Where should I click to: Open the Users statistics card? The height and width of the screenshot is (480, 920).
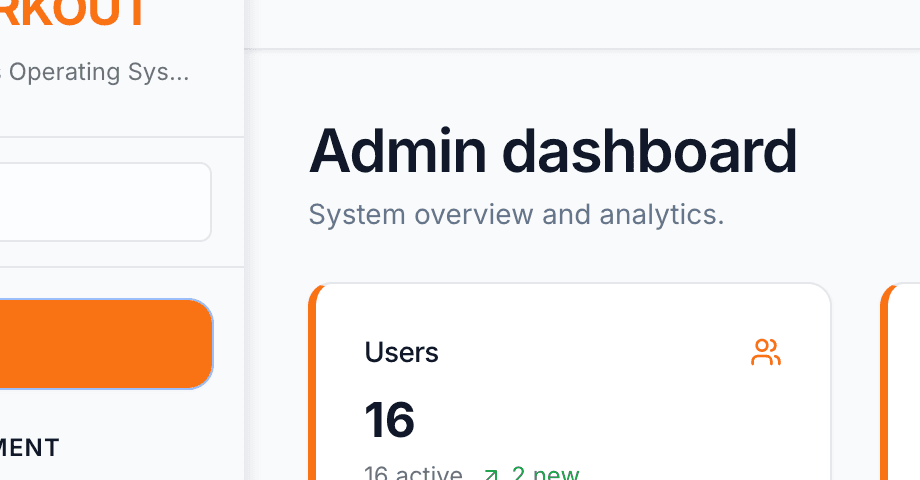(x=570, y=381)
